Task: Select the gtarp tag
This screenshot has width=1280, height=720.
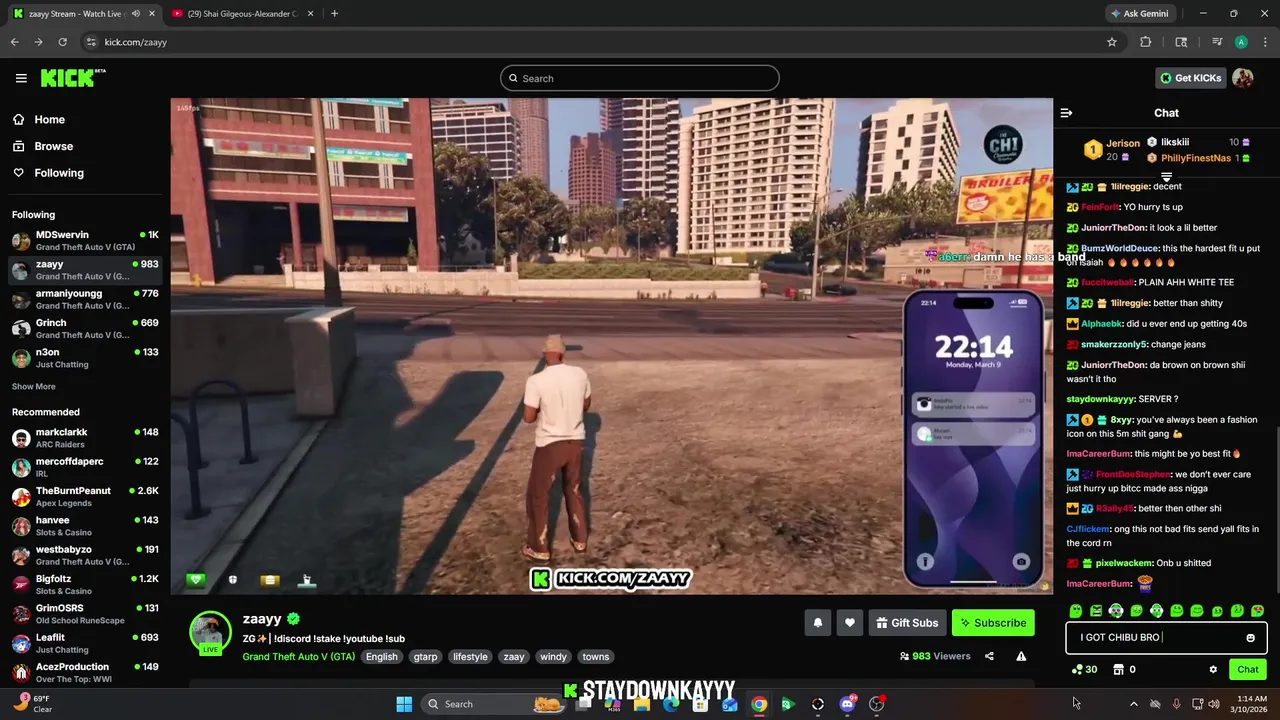Action: [425, 657]
